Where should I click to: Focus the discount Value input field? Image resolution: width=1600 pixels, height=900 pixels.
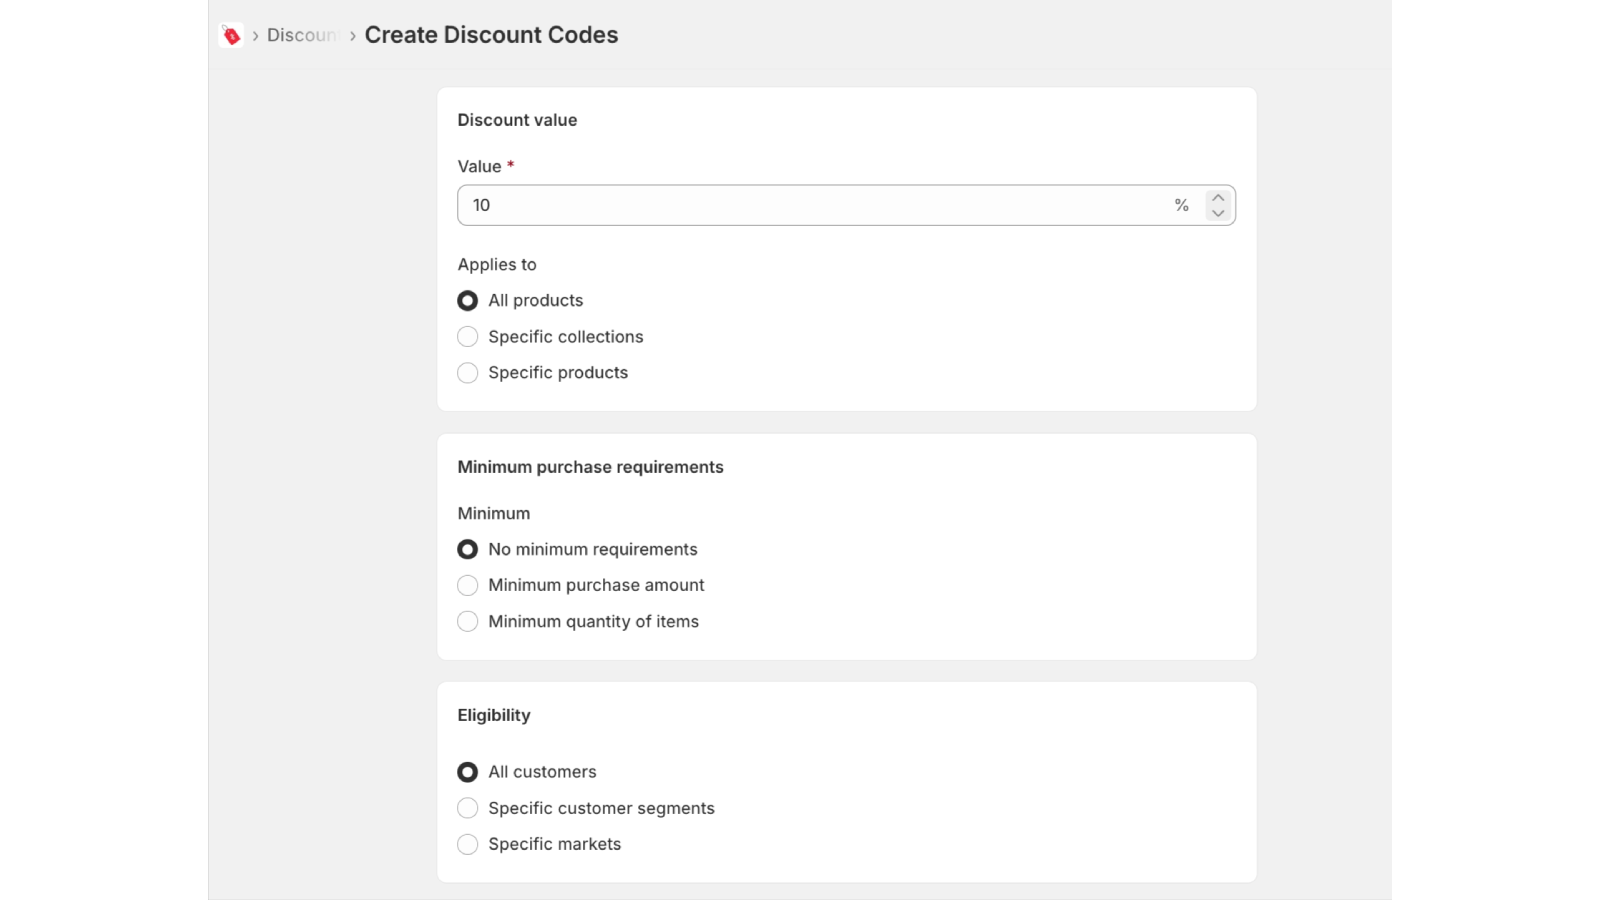pos(846,205)
